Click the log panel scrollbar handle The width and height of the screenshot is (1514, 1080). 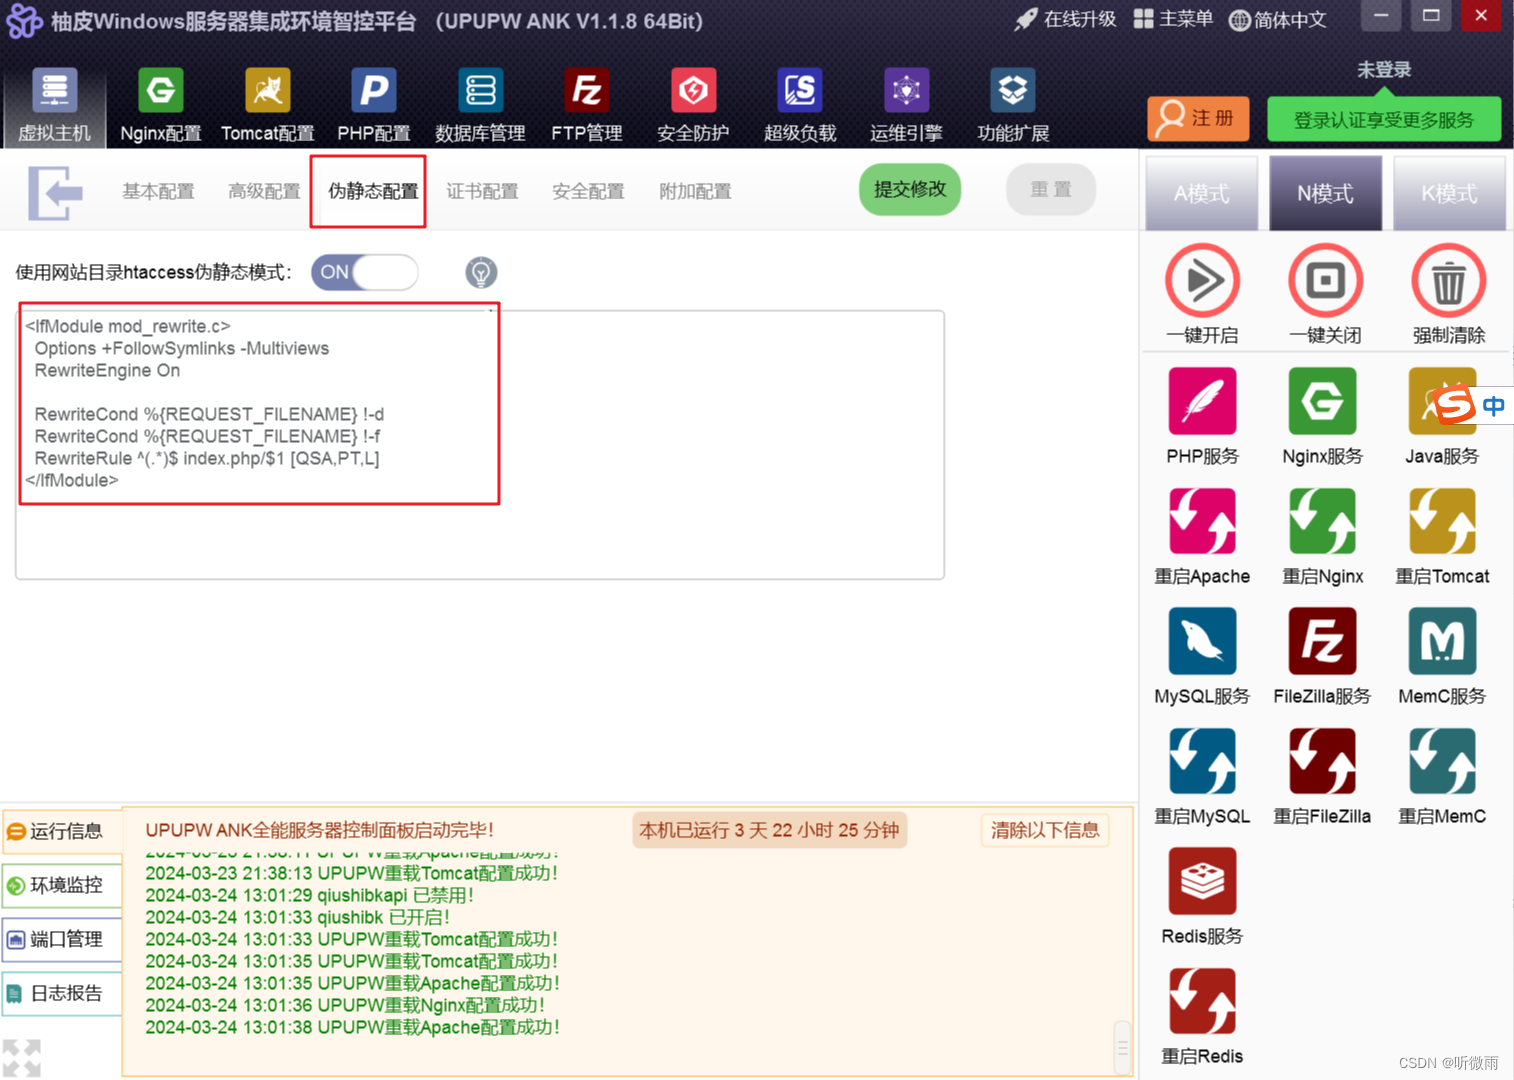(x=1122, y=1047)
